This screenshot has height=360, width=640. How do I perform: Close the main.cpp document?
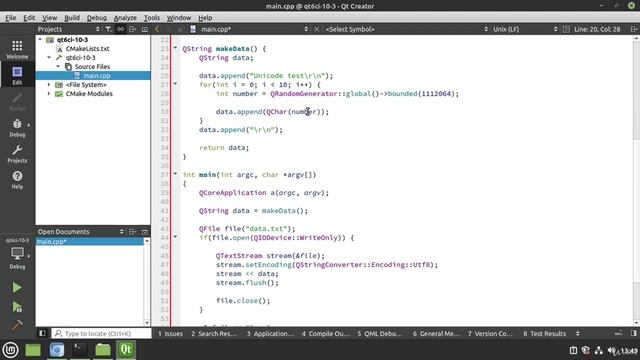[316, 29]
